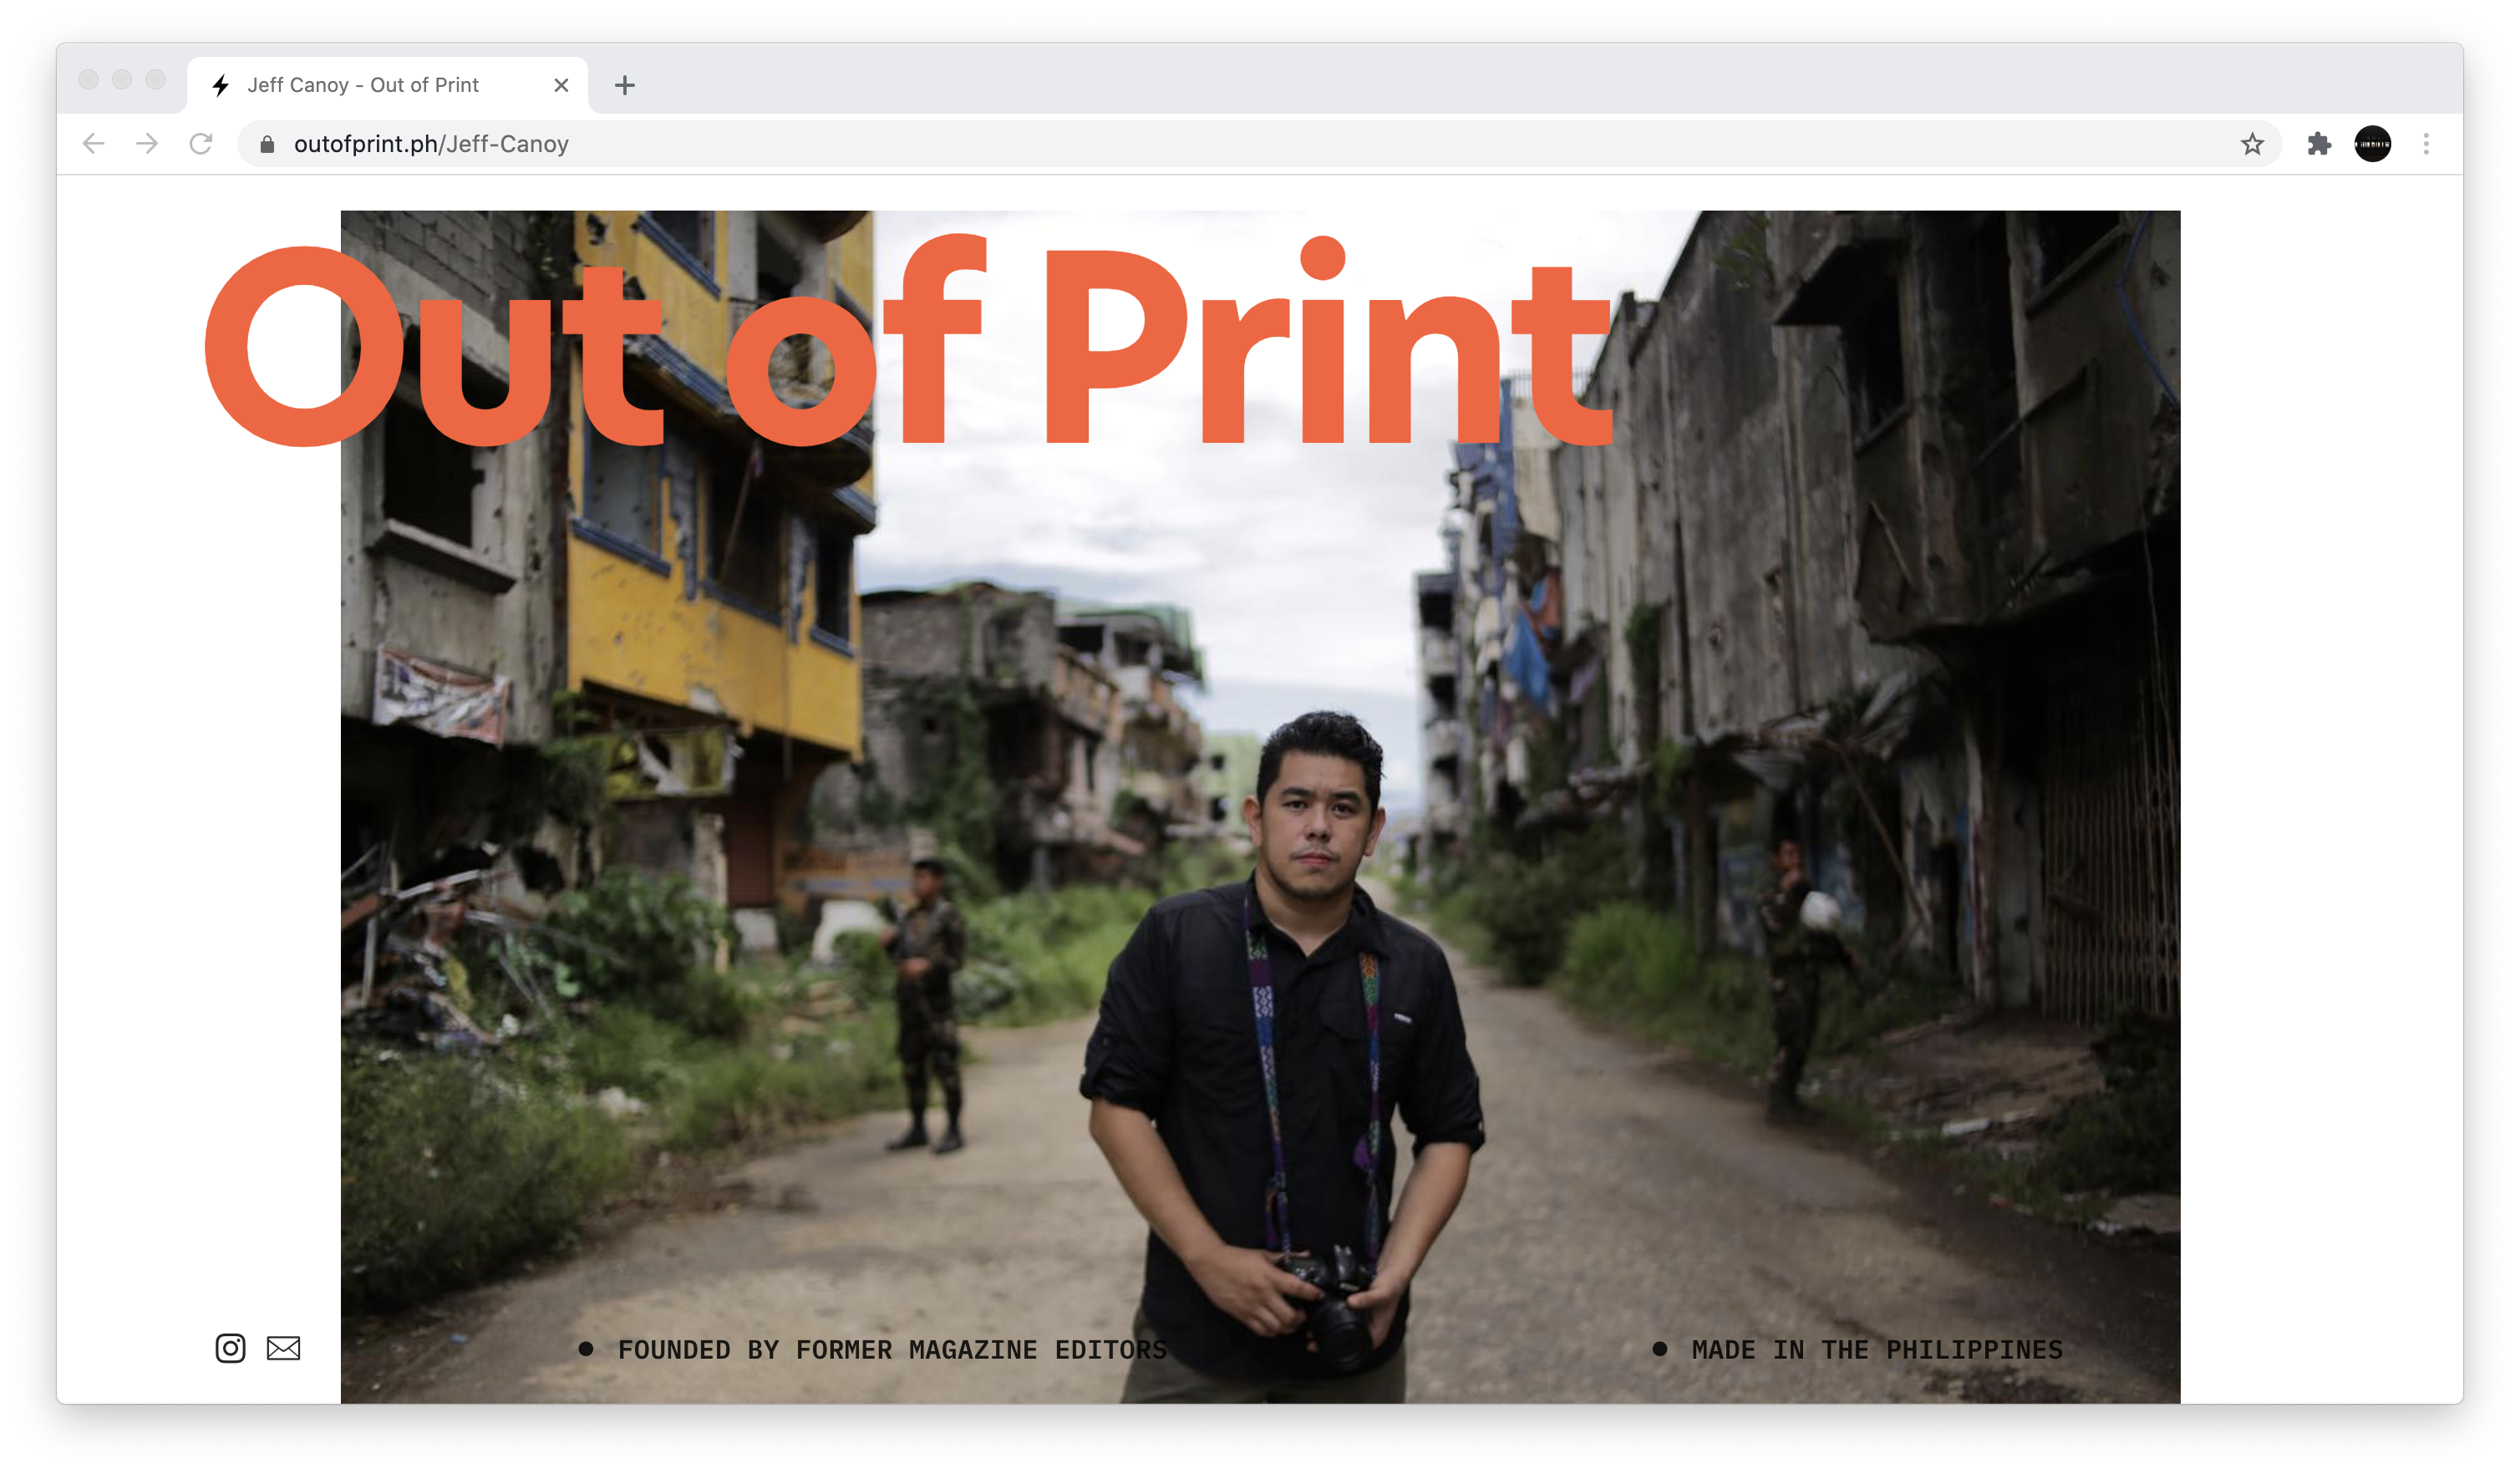Go forward to next page
Viewport: 2520px width, 1474px height.
tap(147, 144)
